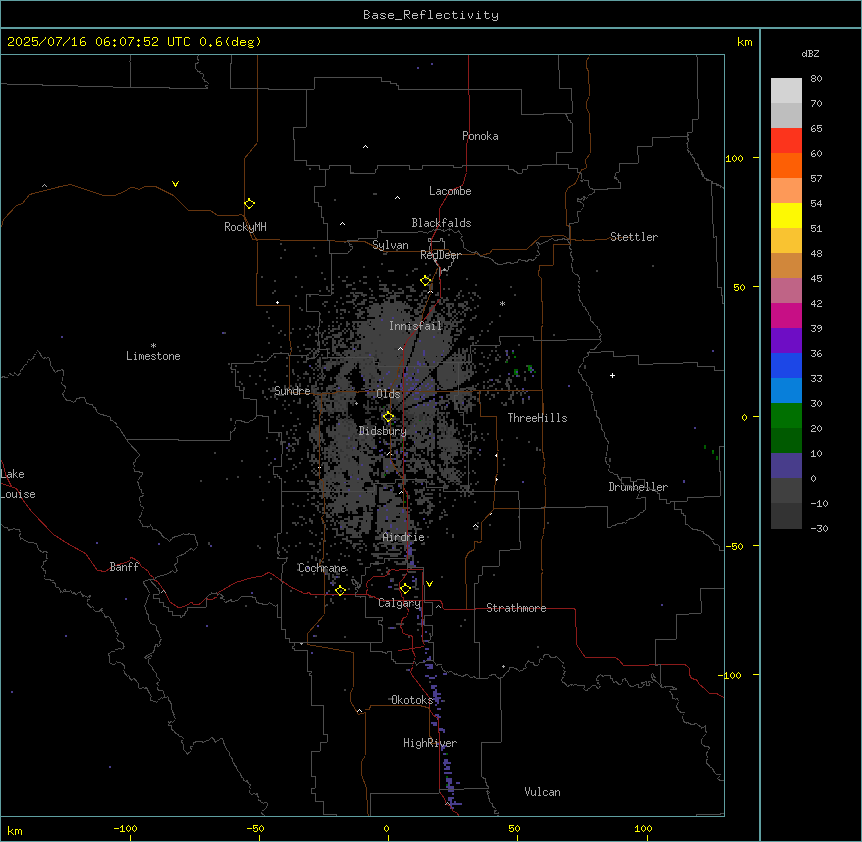Screen dimensions: 862x842
Task: Click the purple 36-39 dBZ legend swatch
Action: [x=786, y=341]
